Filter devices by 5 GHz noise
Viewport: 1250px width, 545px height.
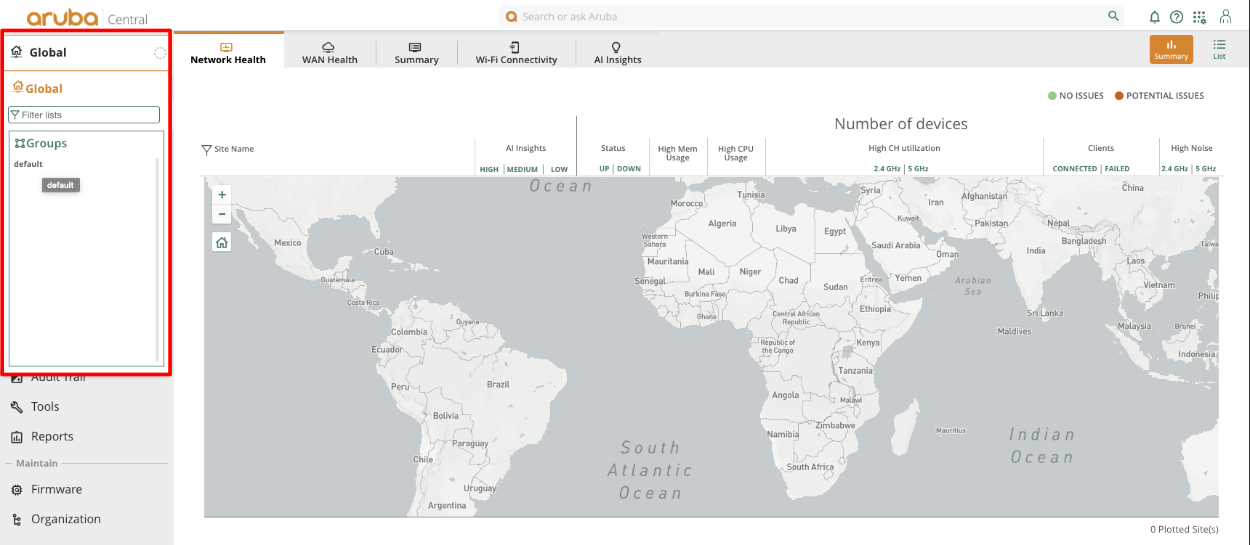tap(1206, 169)
